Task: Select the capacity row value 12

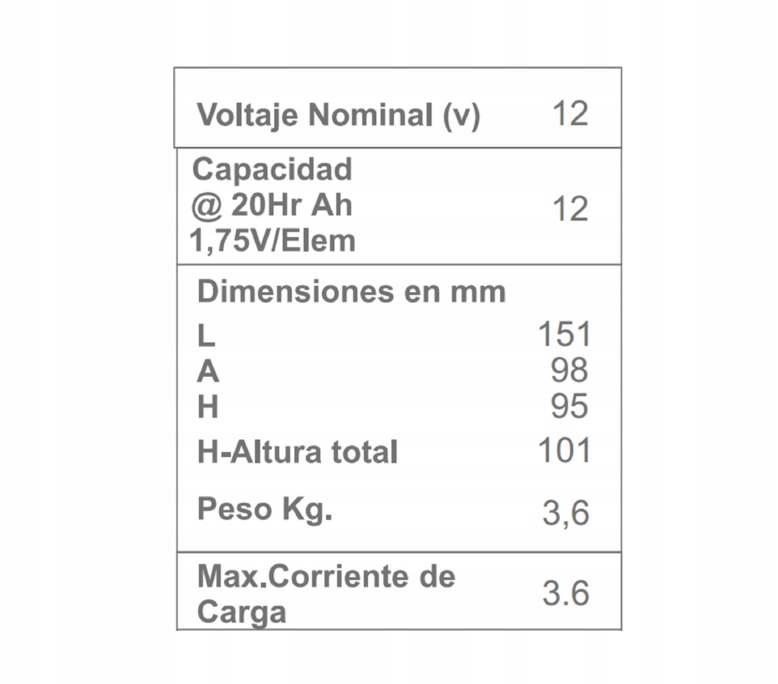Action: click(570, 209)
